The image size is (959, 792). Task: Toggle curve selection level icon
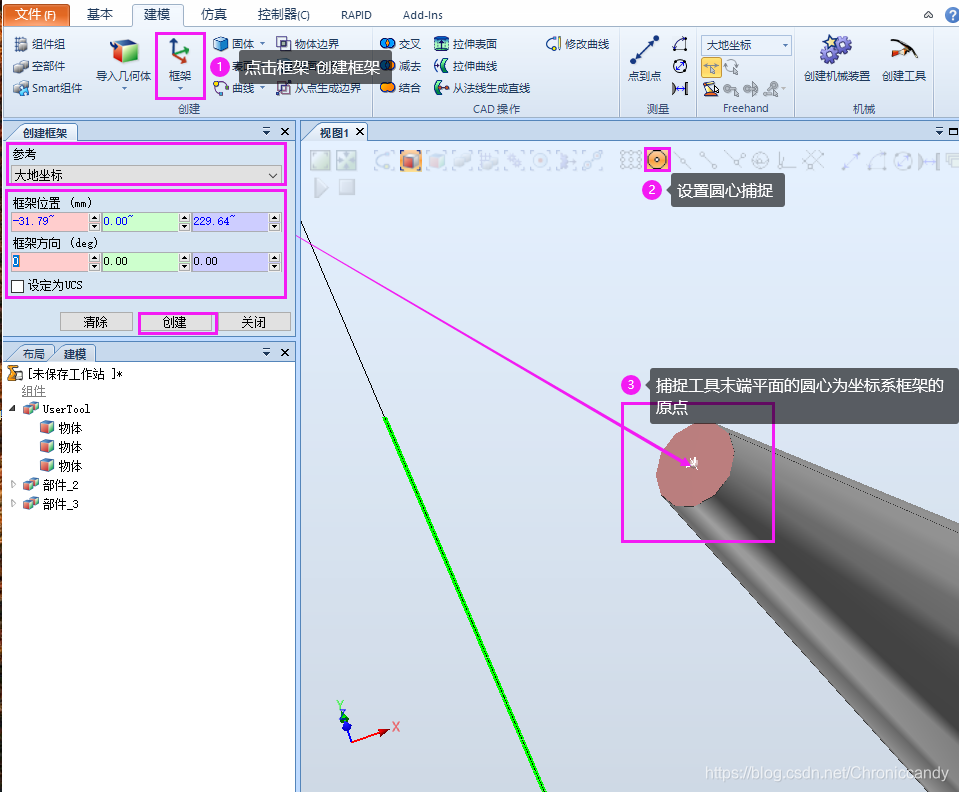tap(384, 160)
